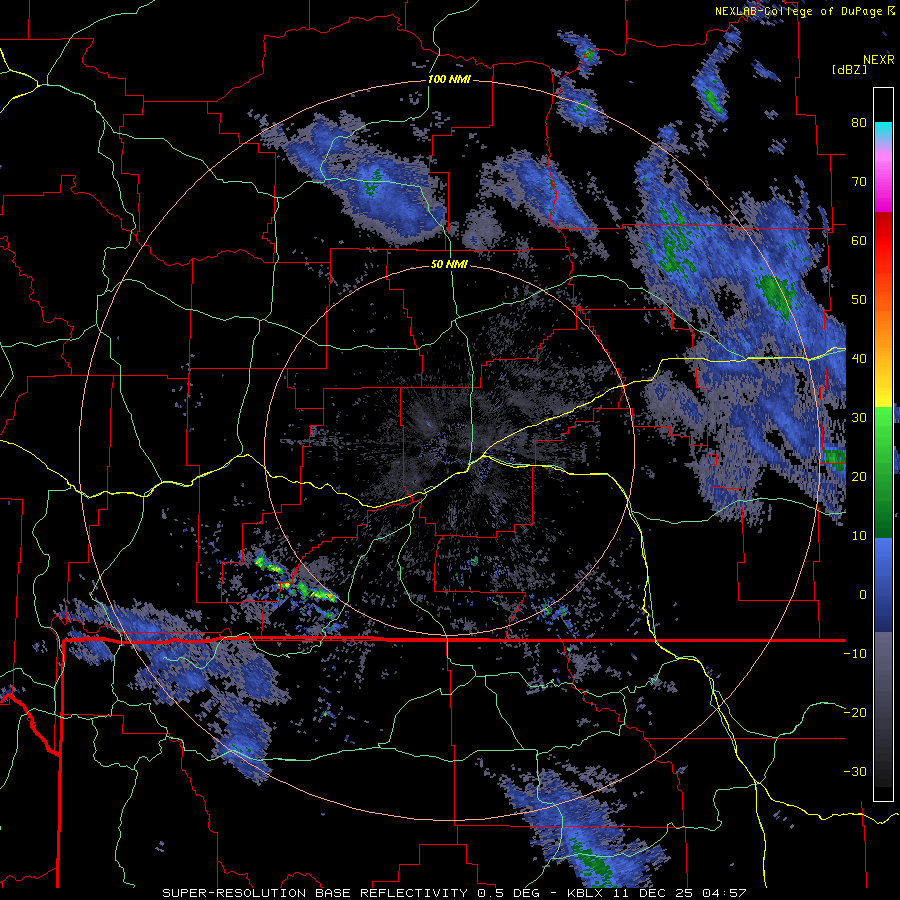This screenshot has height=900, width=900.
Task: Click the 11 DEC 25 date in the caption
Action: click(653, 893)
